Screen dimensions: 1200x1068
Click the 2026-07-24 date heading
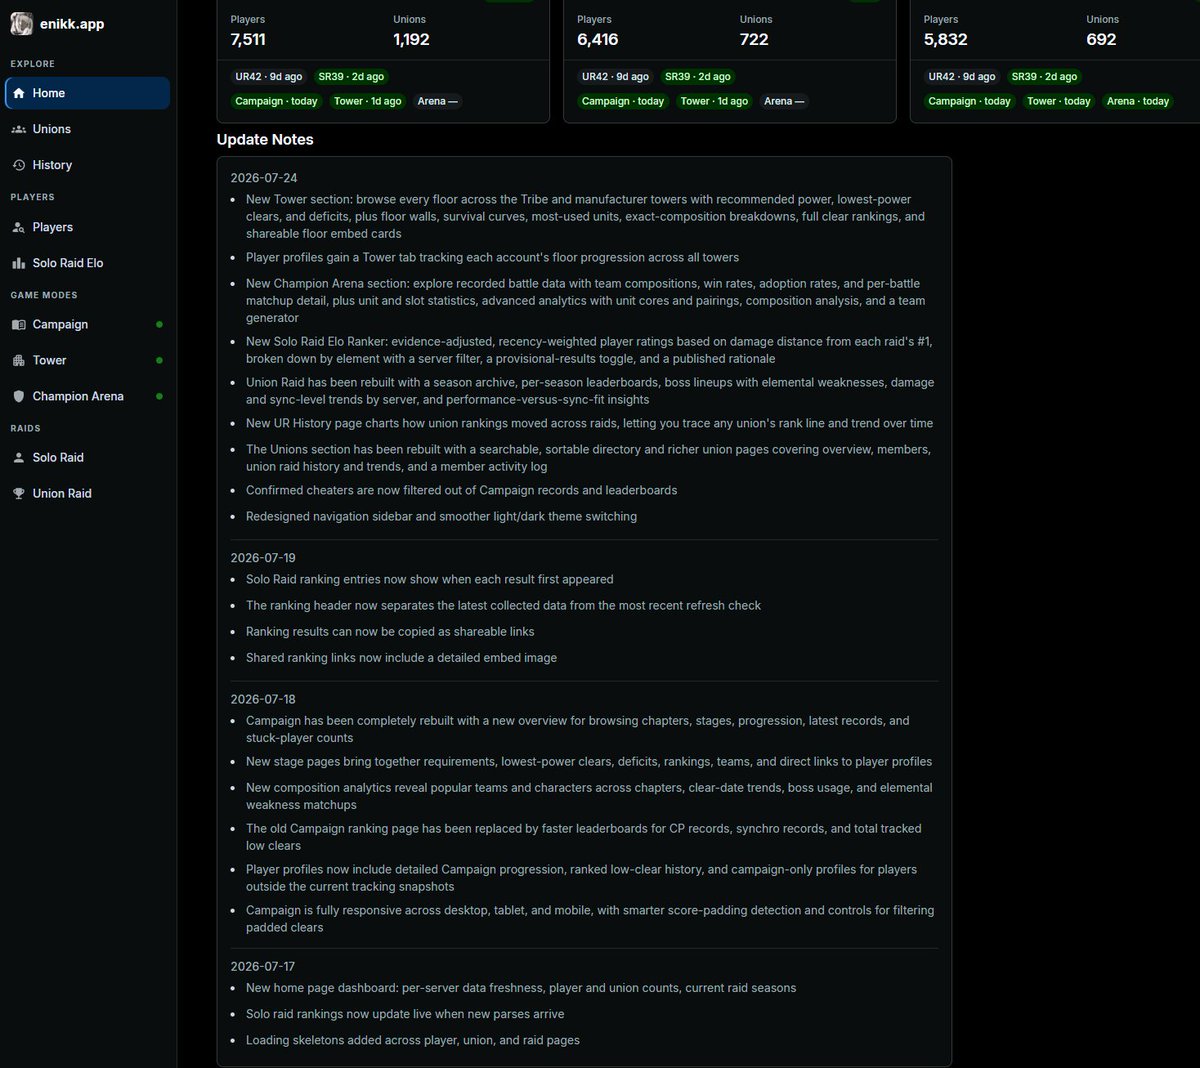pyautogui.click(x=264, y=178)
